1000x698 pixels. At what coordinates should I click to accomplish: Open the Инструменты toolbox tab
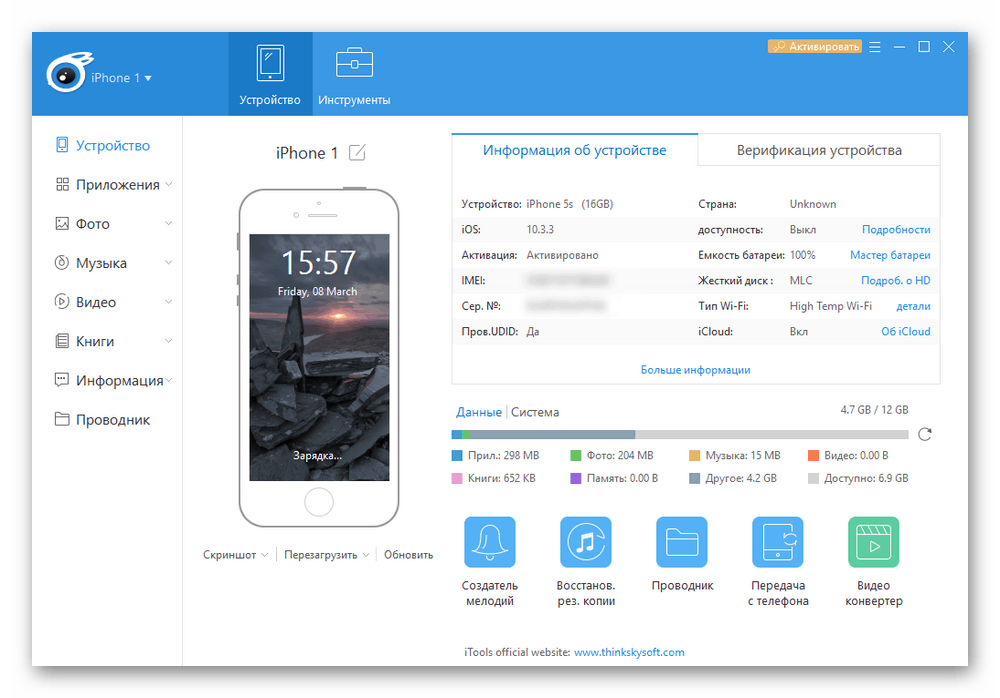[x=354, y=74]
